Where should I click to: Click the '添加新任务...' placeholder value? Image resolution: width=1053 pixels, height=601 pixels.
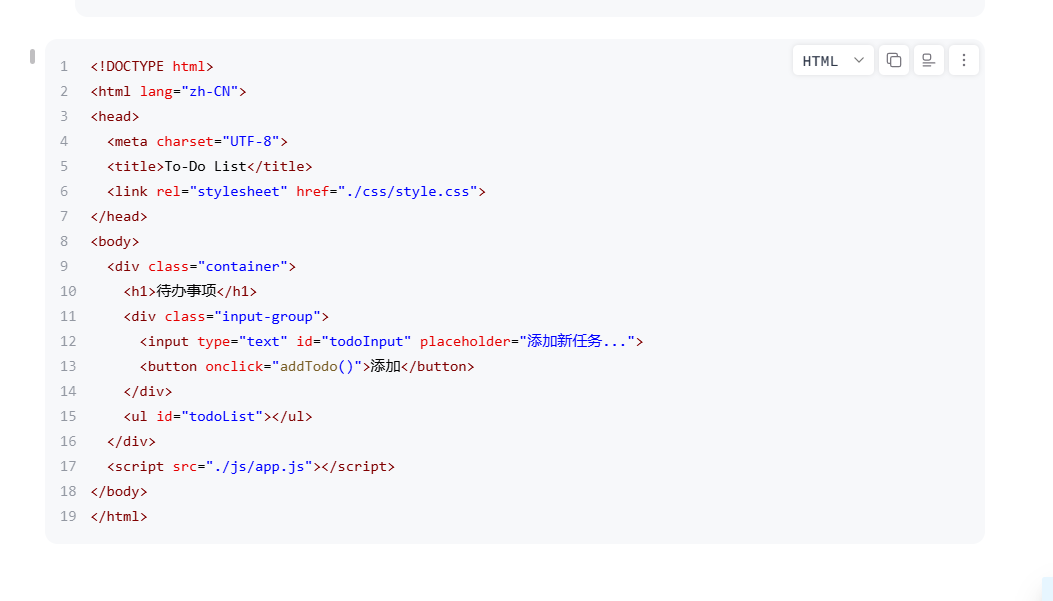click(x=577, y=341)
